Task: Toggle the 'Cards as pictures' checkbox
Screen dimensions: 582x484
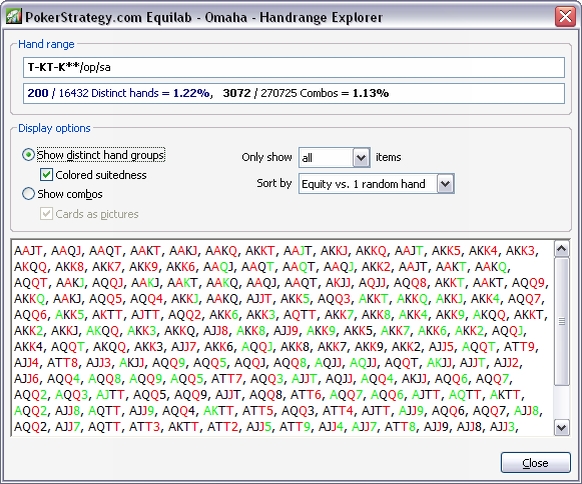Action: [x=46, y=214]
